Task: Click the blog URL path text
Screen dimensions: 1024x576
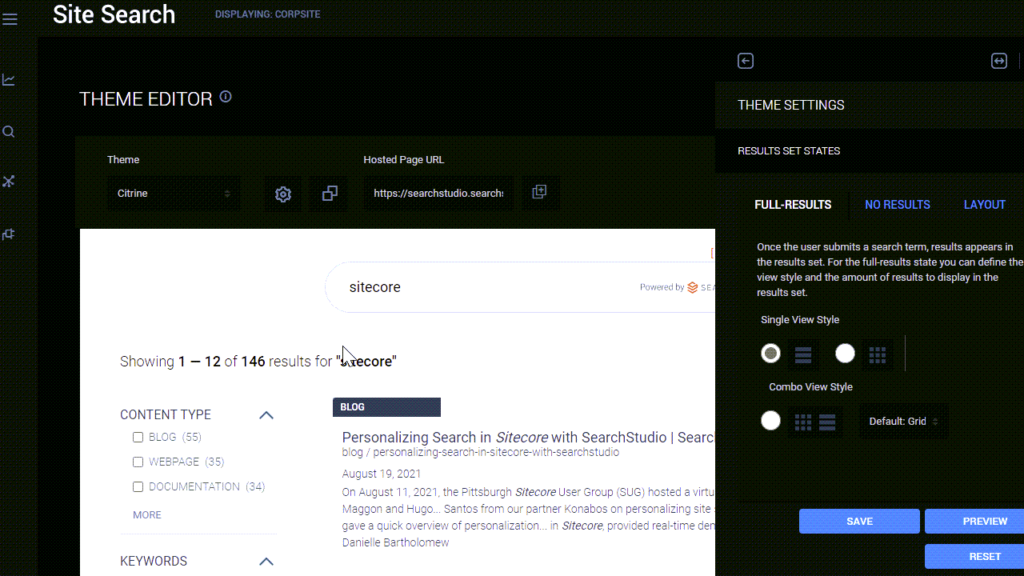Action: 481,452
